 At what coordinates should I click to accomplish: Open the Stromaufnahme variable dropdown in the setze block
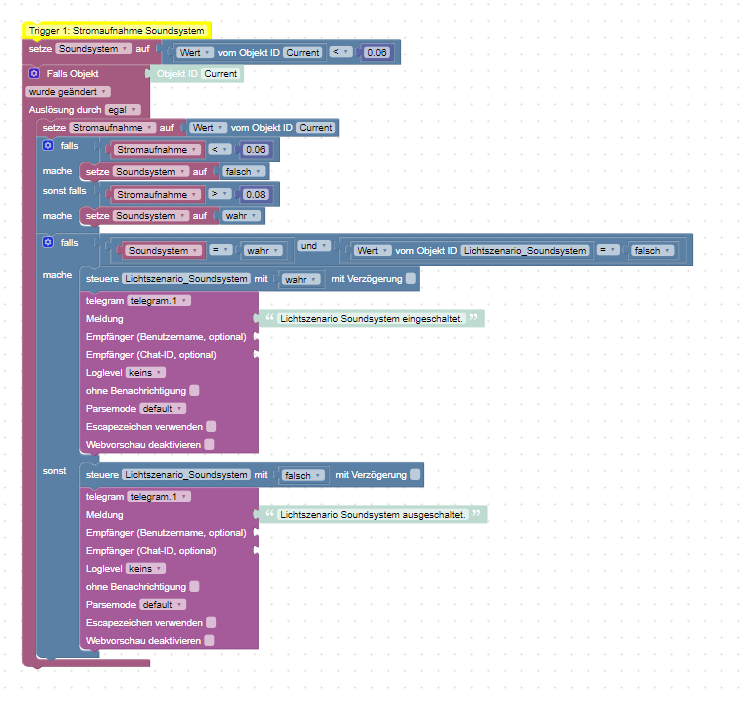tap(112, 128)
